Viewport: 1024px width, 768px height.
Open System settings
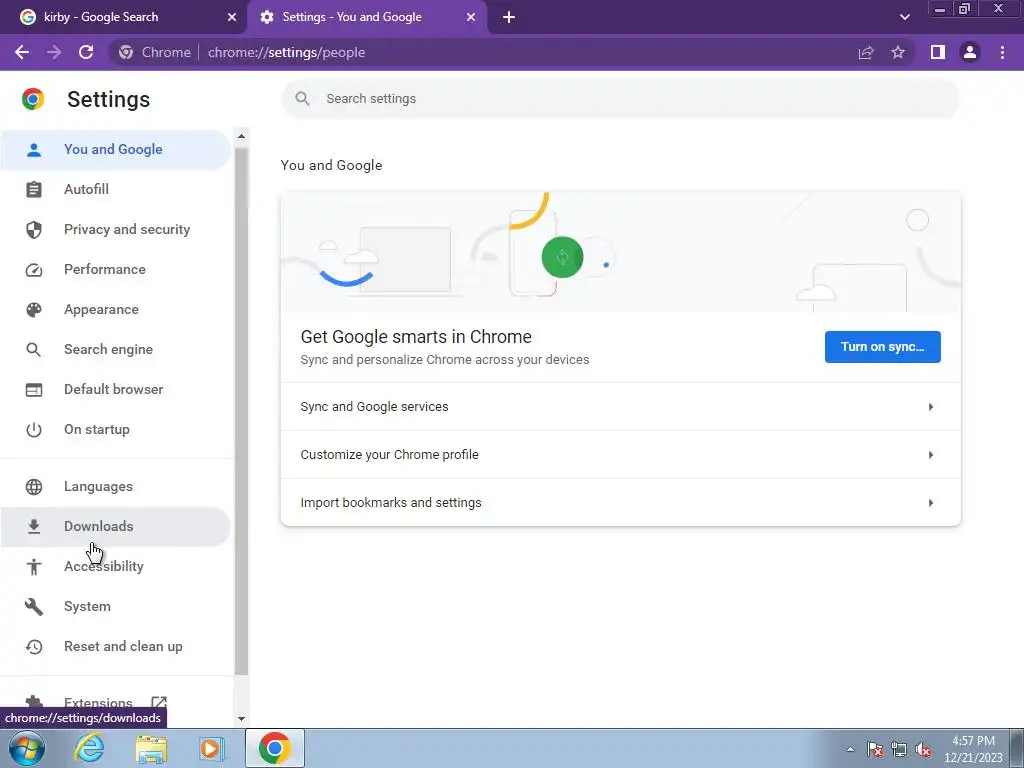pyautogui.click(x=115, y=607)
